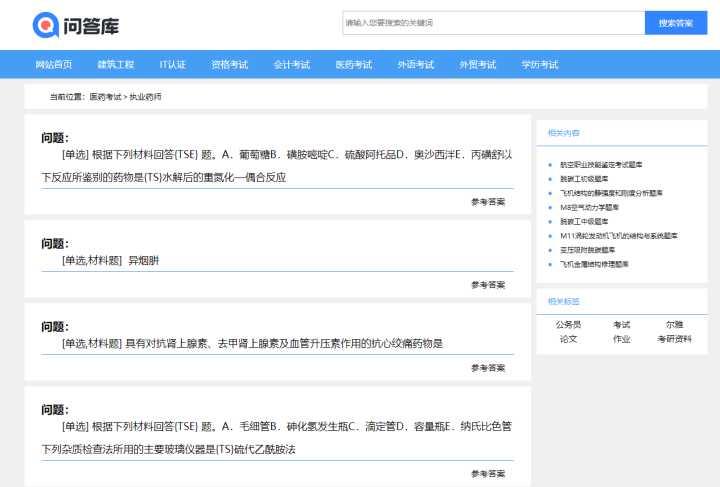Select the IT认证 navigation tab

click(x=173, y=65)
